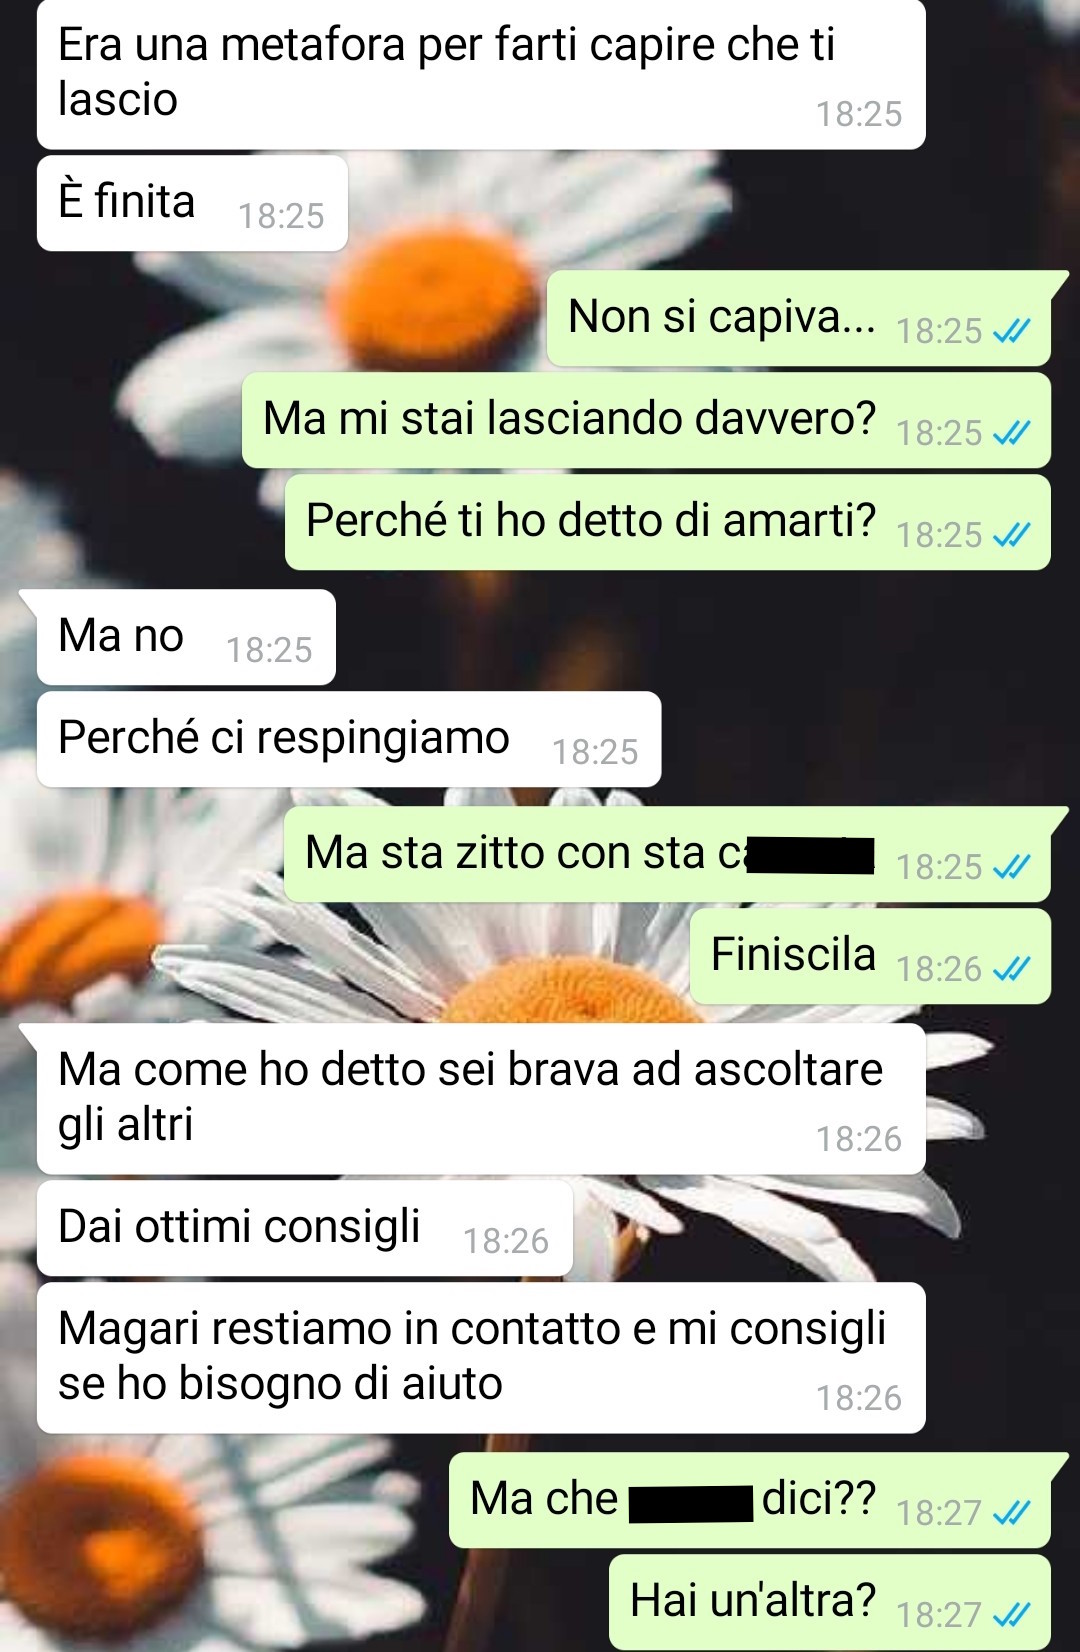The image size is (1080, 1652).
Task: Tap the 'Era una metafora' message bubble
Action: point(481,73)
